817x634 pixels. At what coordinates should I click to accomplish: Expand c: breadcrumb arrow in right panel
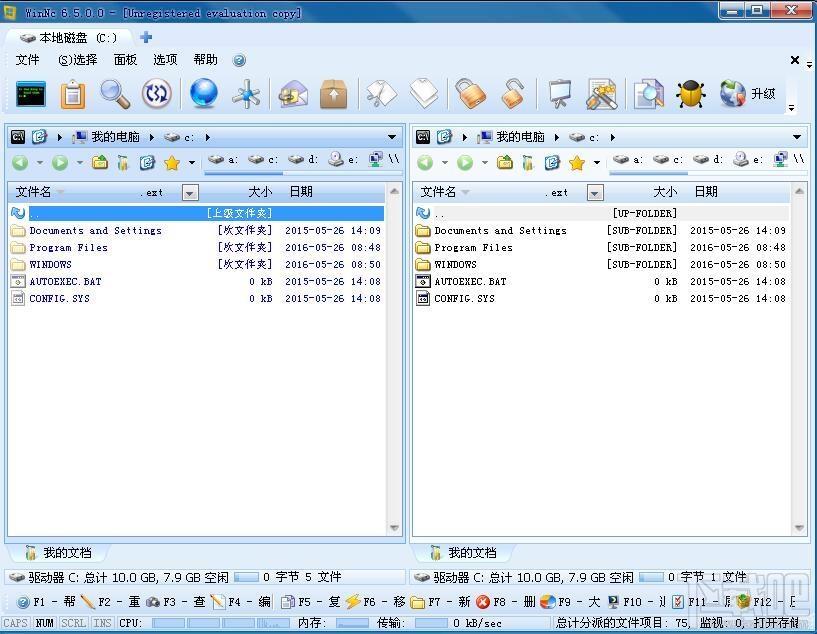613,138
